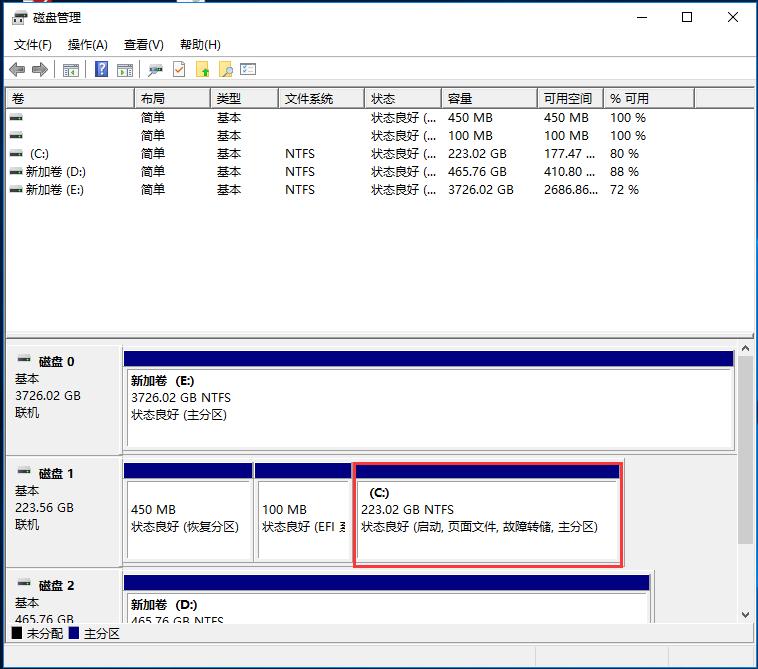The width and height of the screenshot is (758, 669).
Task: Open help via blue question mark icon
Action: 101,69
